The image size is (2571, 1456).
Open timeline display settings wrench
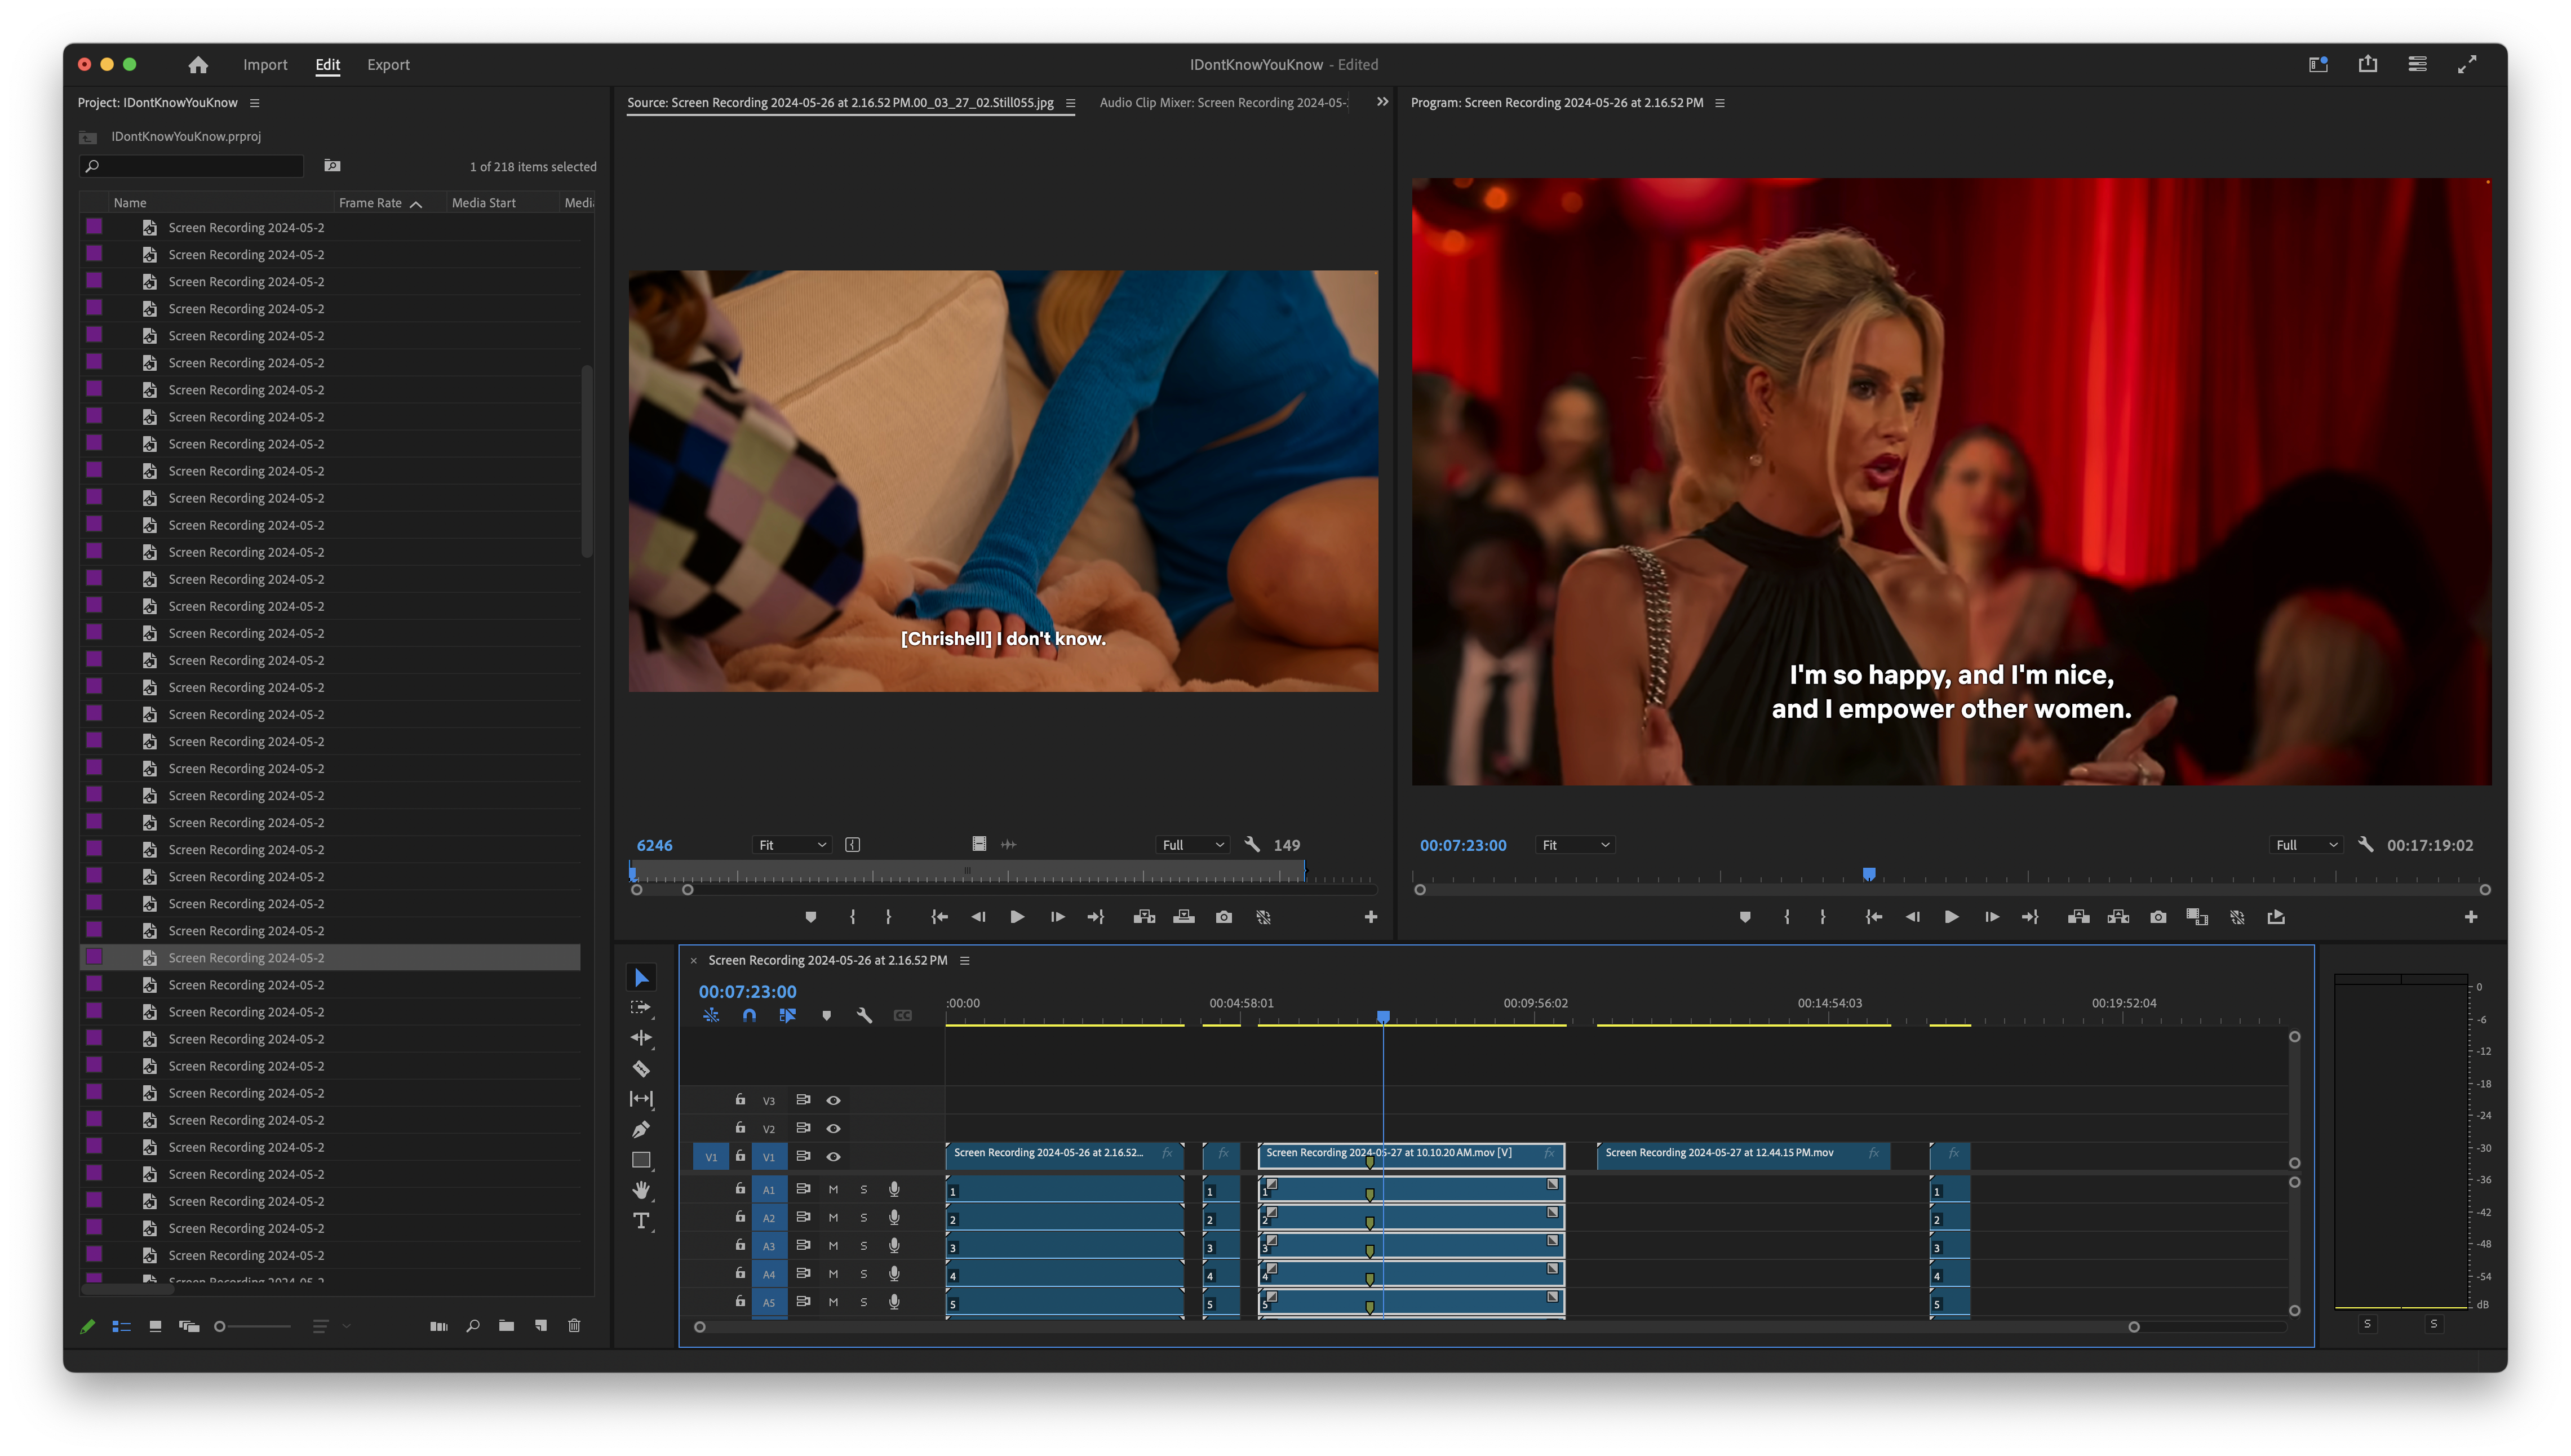pos(864,1015)
